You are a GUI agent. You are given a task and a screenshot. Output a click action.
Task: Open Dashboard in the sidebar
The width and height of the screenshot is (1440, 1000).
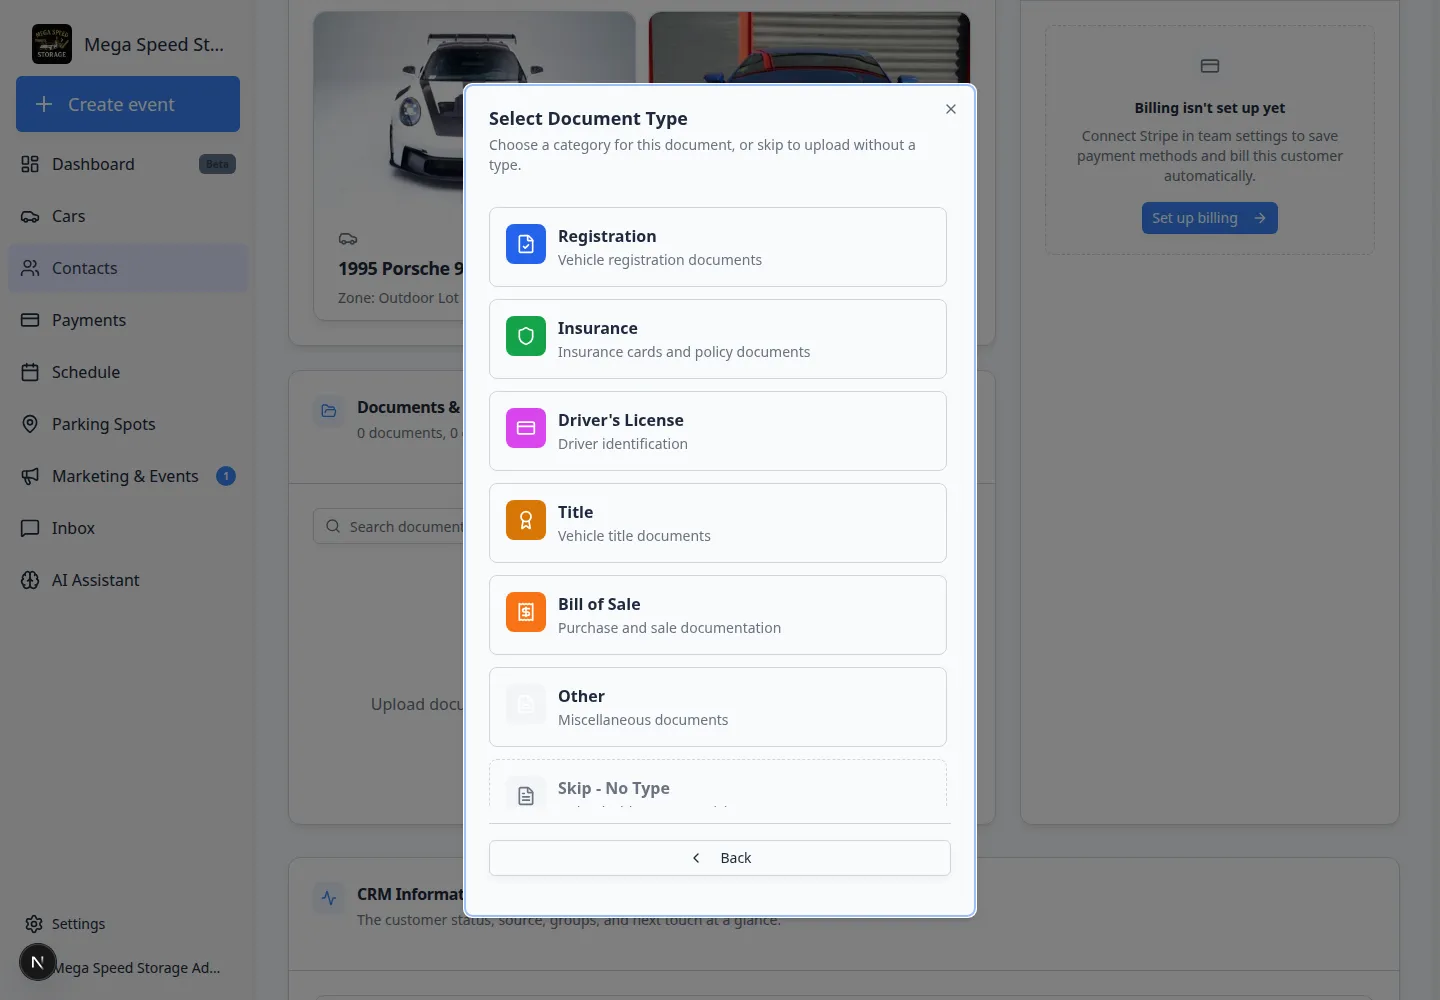(128, 164)
